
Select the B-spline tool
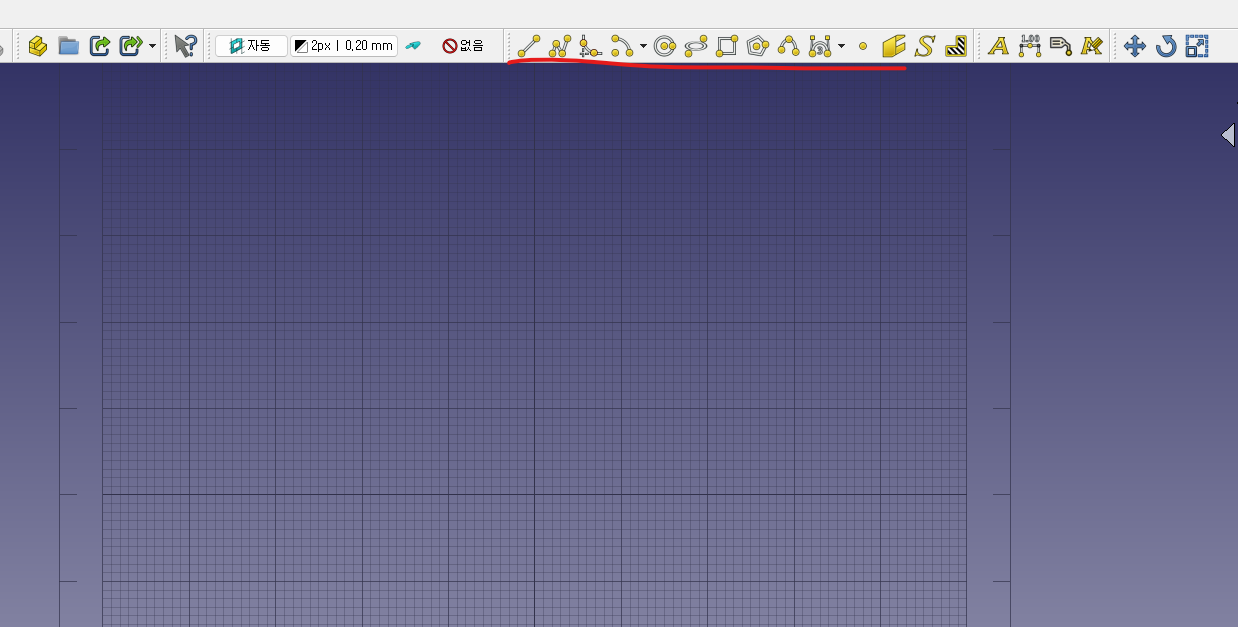pos(788,46)
